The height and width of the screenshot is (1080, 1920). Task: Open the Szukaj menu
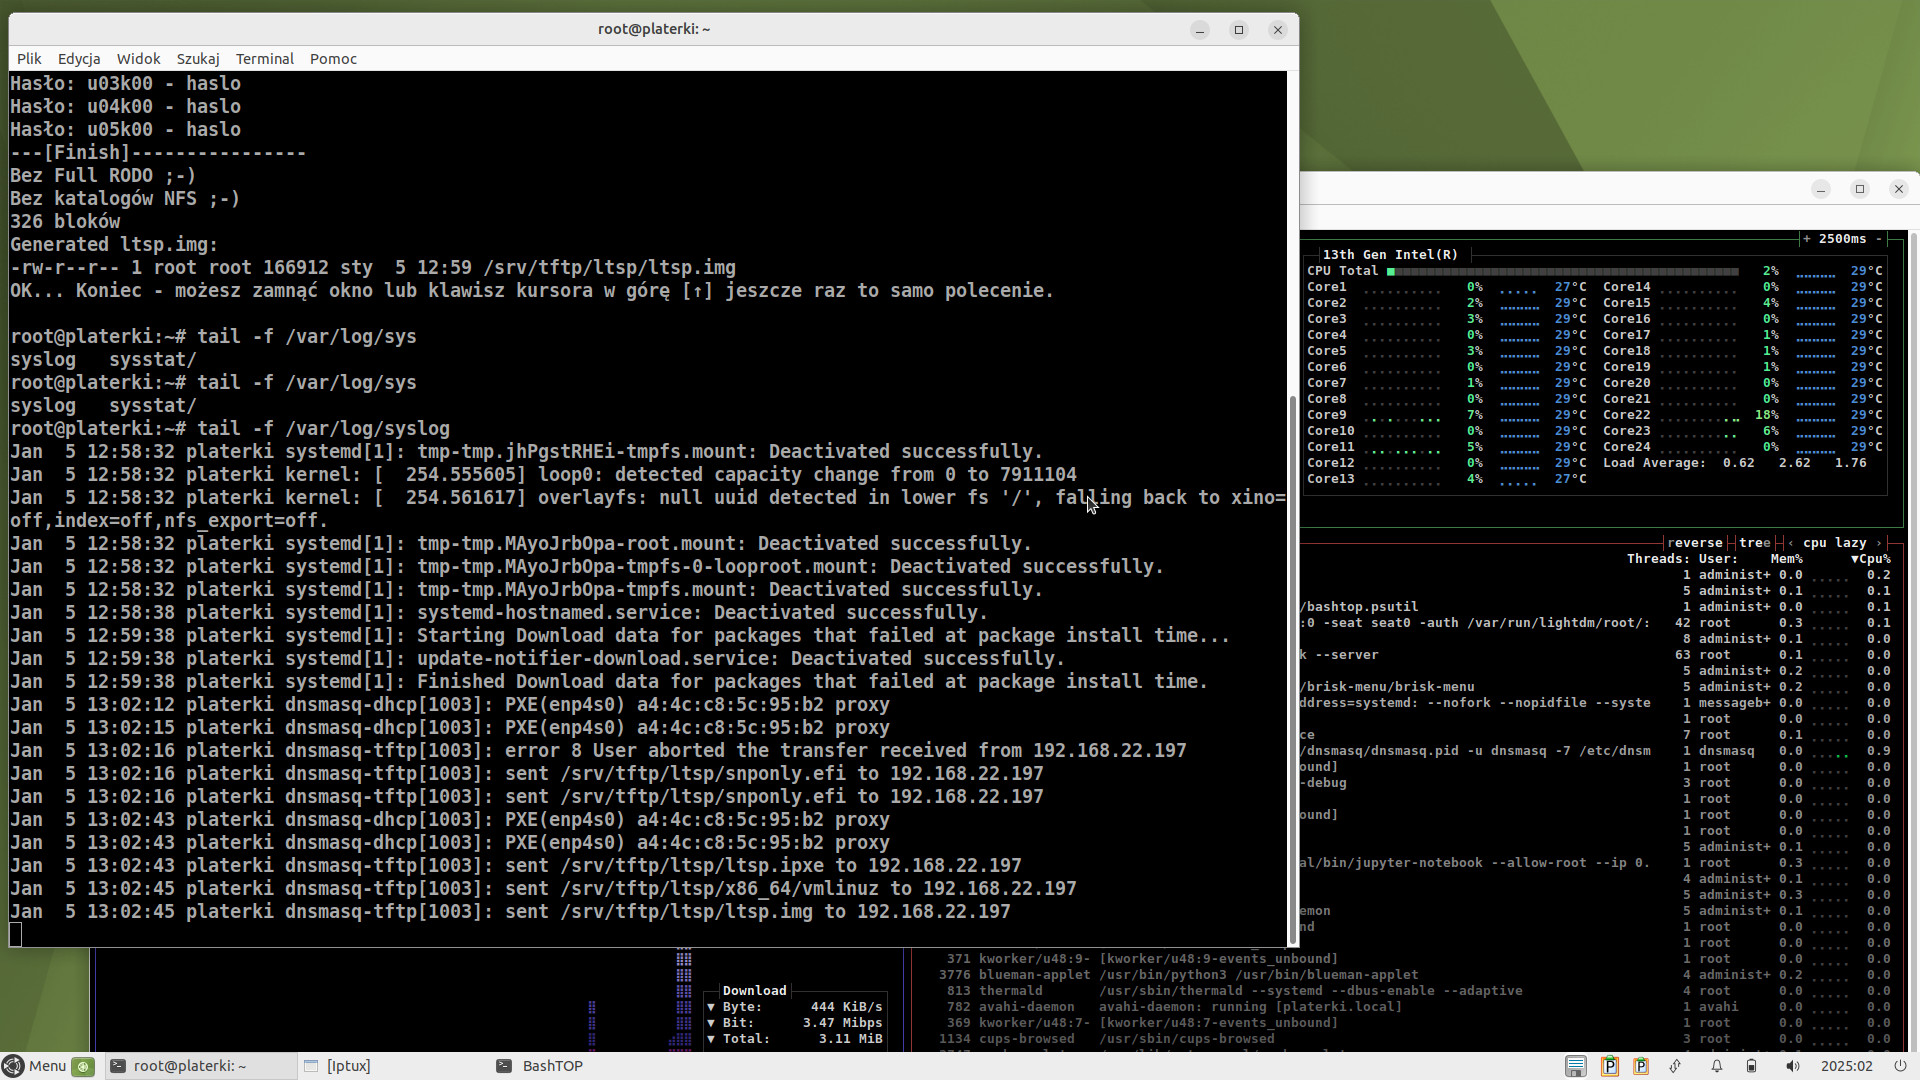pyautogui.click(x=198, y=59)
